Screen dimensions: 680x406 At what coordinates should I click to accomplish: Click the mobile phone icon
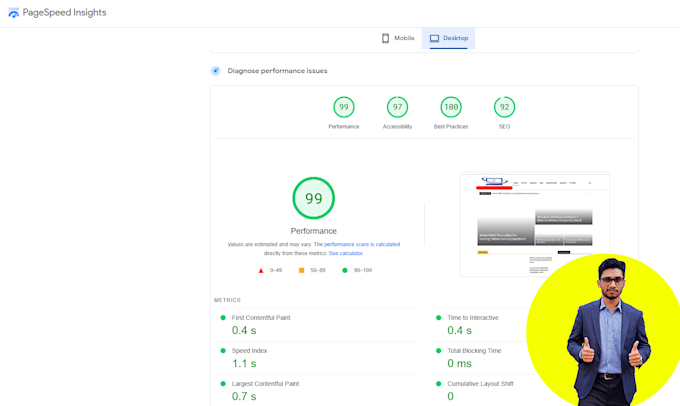pos(385,38)
